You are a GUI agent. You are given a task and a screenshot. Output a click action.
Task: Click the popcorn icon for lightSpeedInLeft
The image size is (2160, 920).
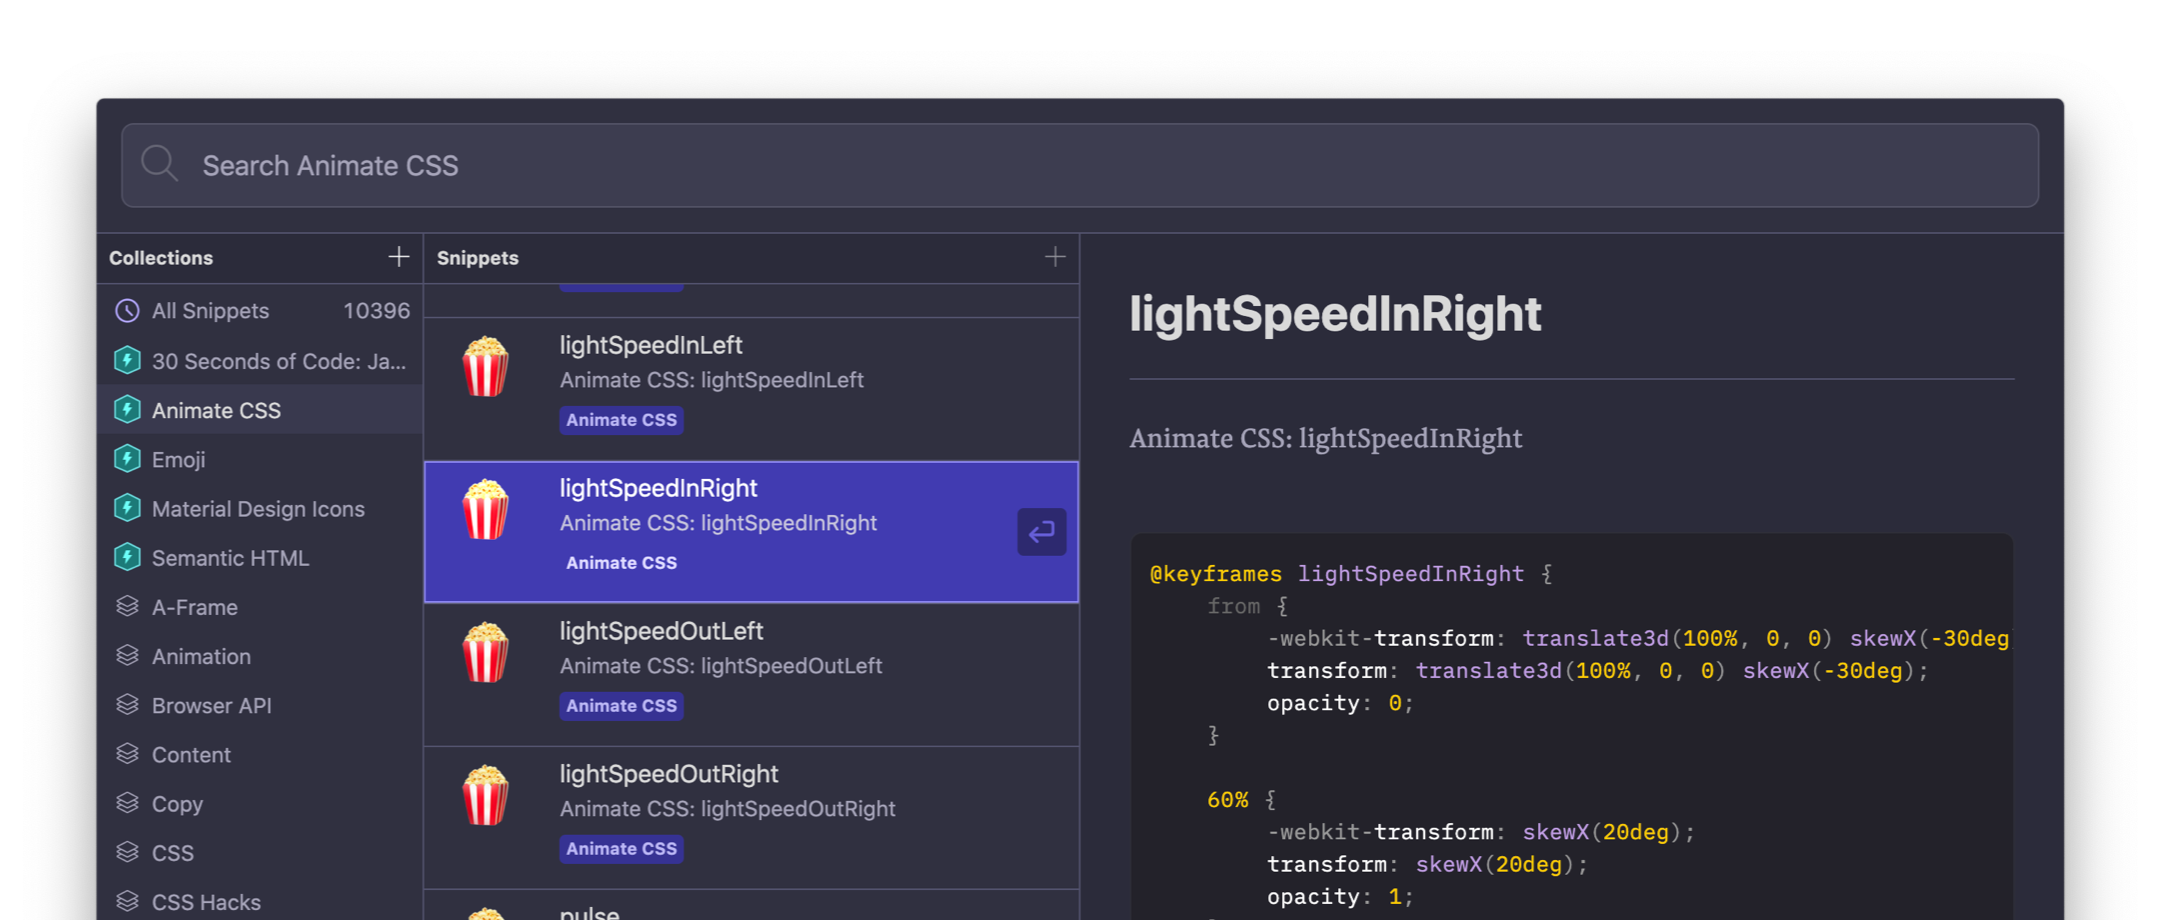pyautogui.click(x=486, y=366)
